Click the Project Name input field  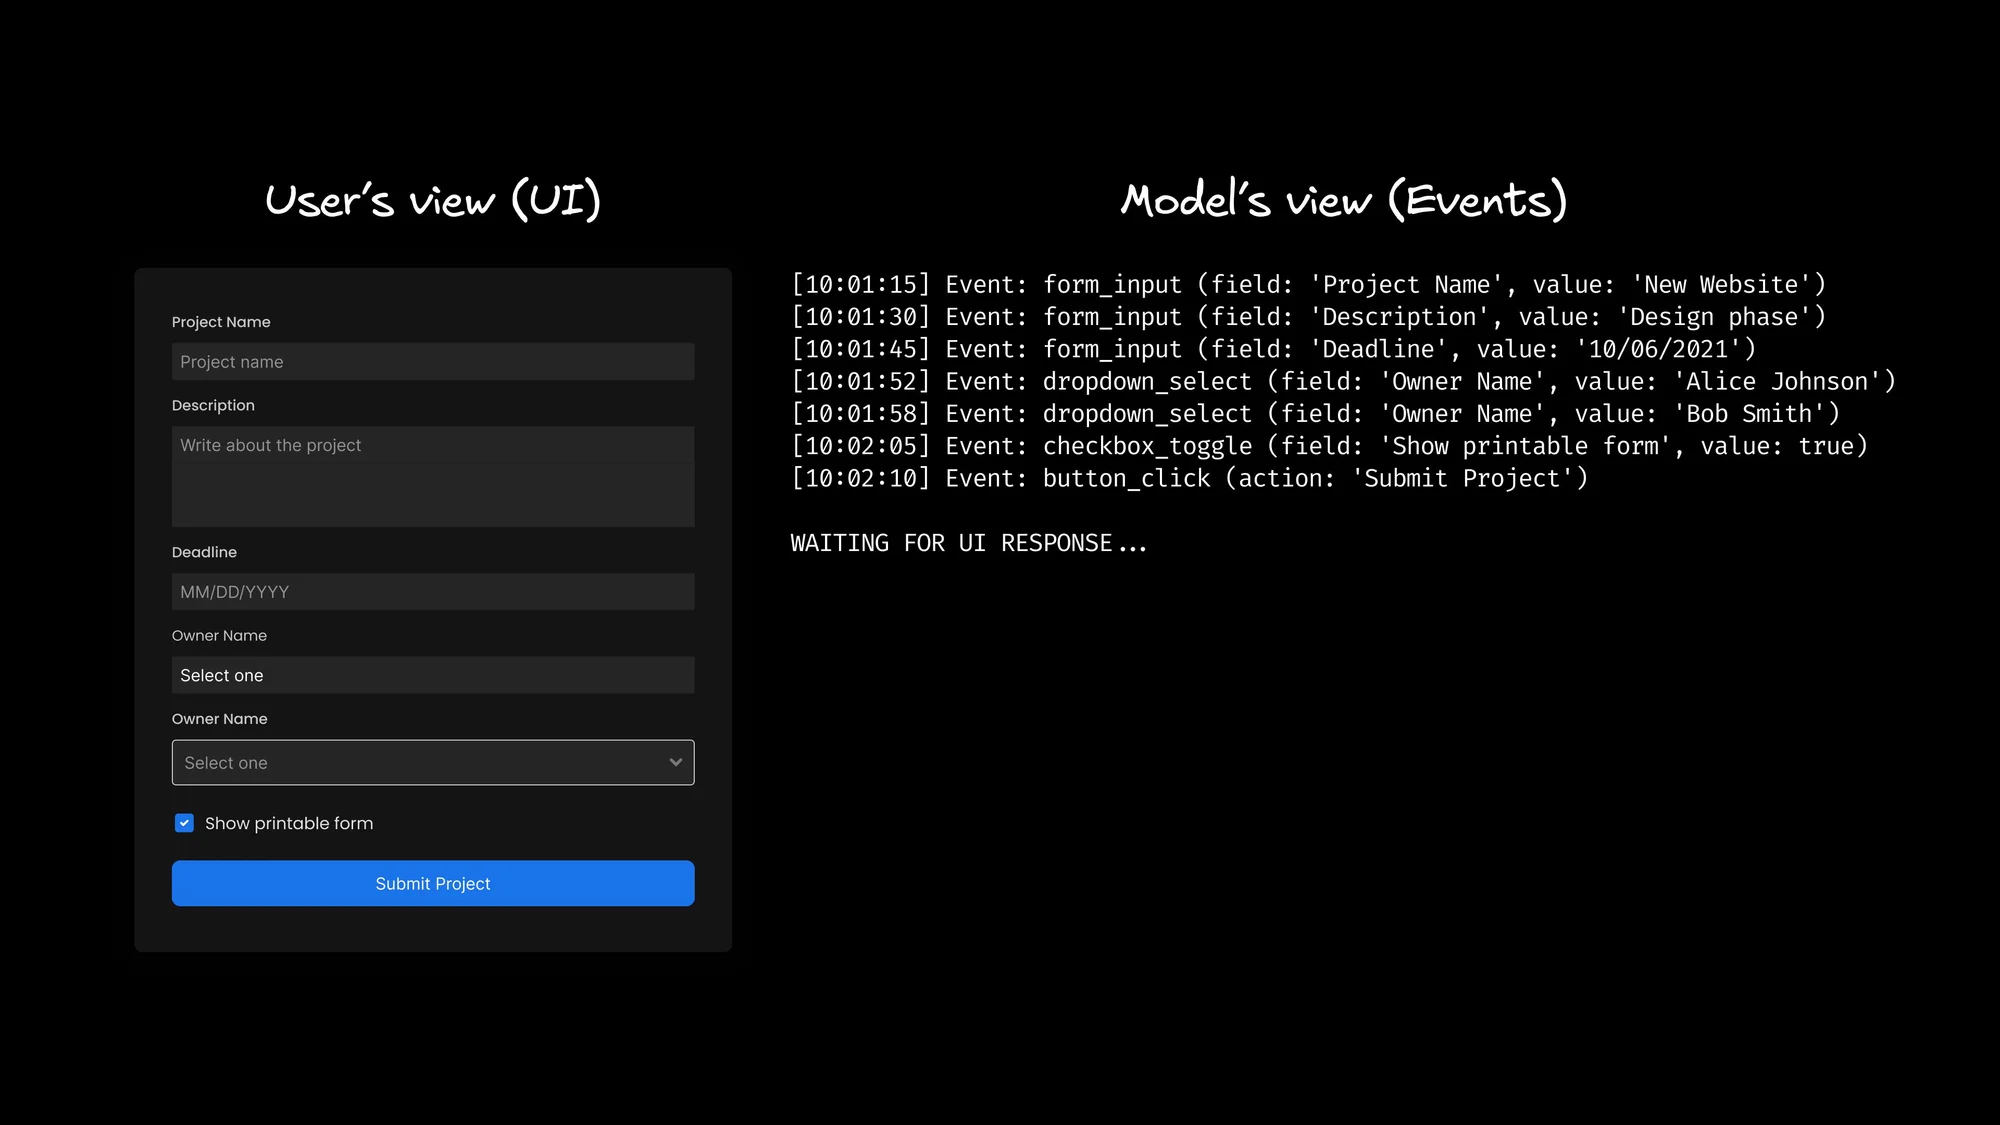[x=432, y=362]
